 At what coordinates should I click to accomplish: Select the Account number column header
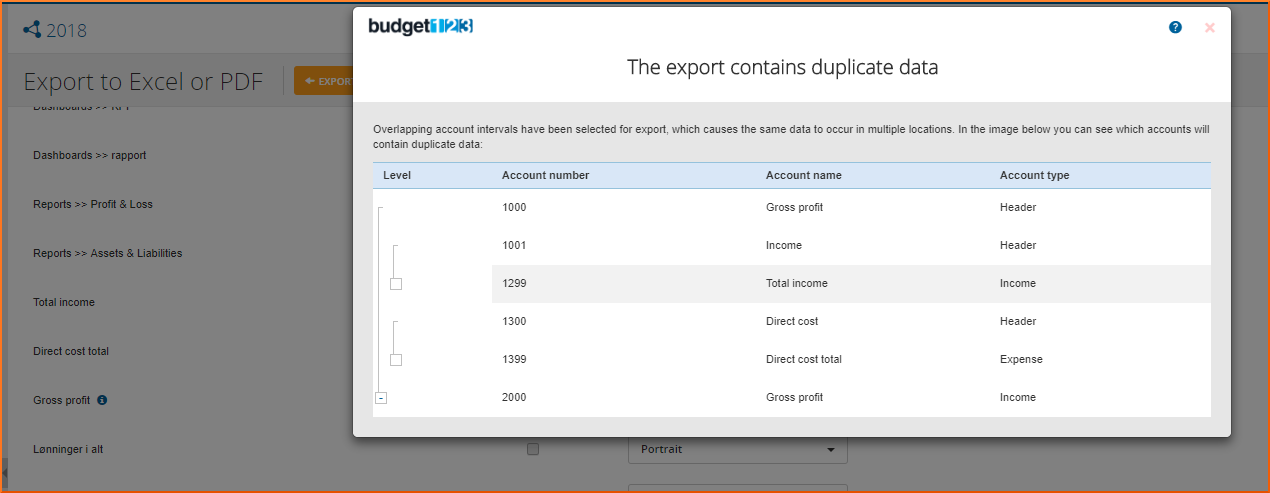pyautogui.click(x=545, y=175)
